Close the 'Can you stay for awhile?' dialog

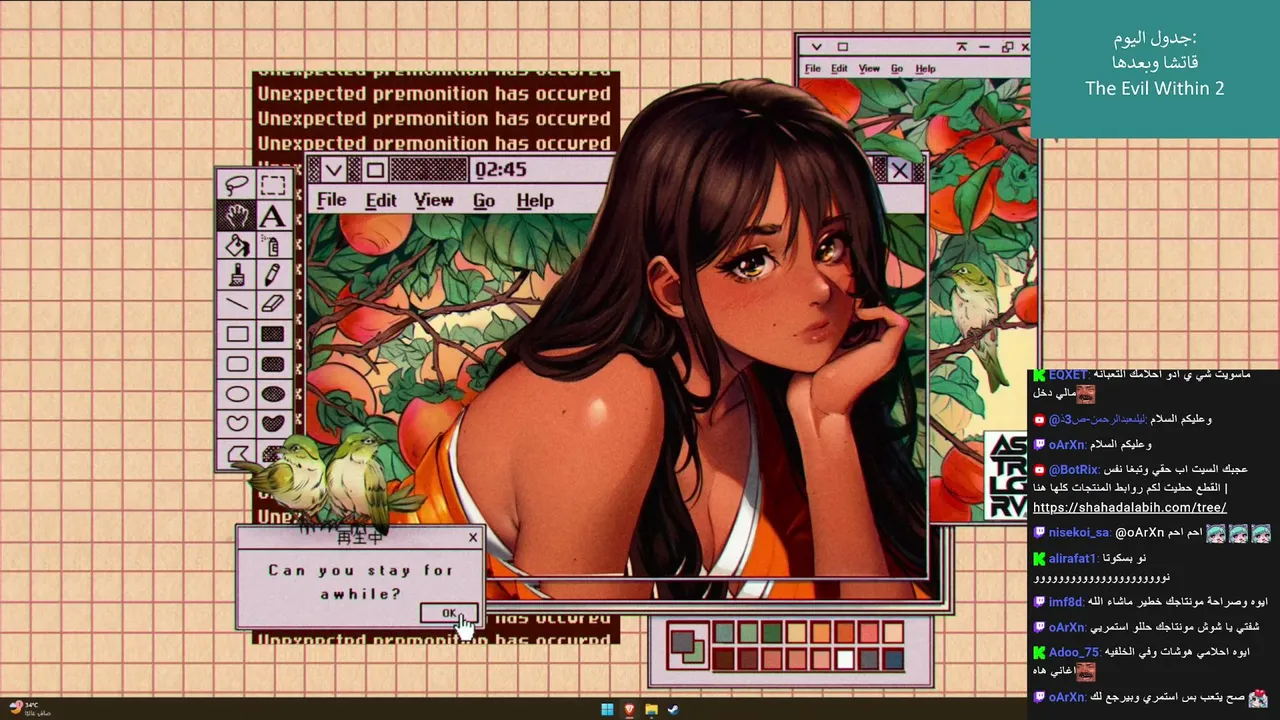(473, 538)
